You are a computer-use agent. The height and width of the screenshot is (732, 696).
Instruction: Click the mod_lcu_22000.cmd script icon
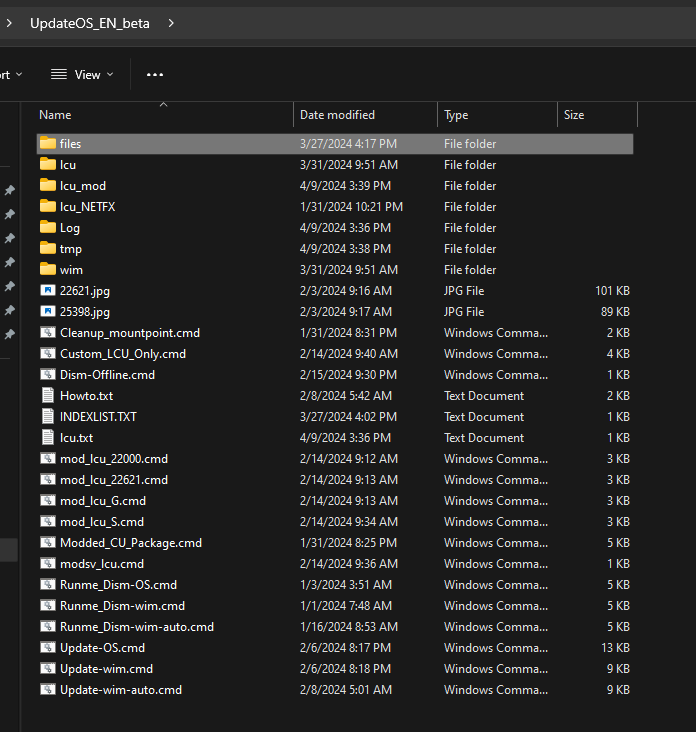coord(48,458)
